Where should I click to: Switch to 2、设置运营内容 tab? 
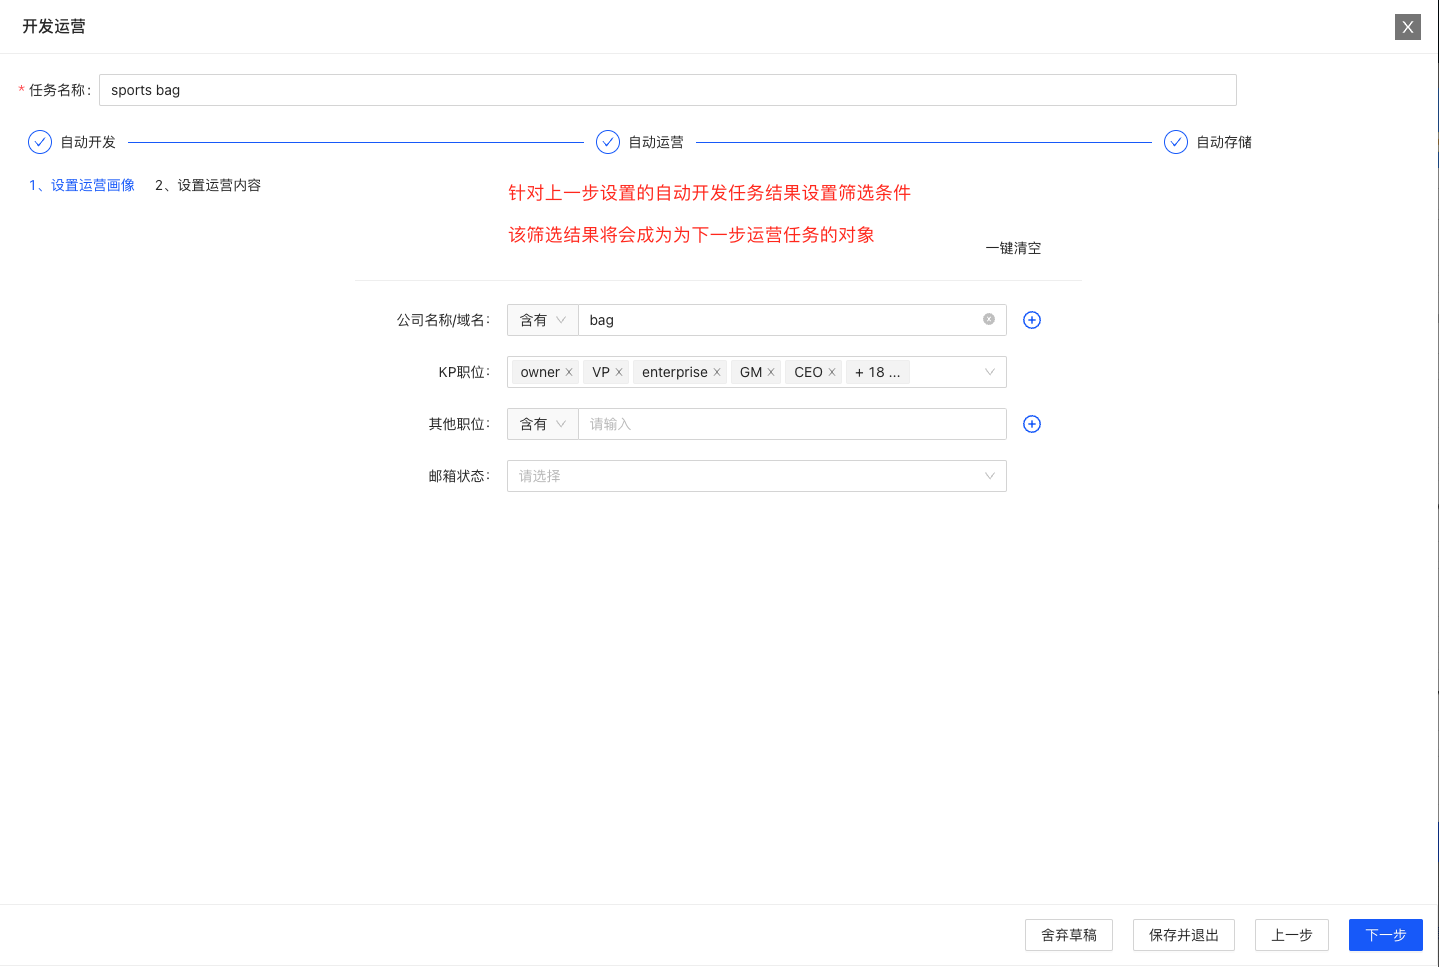pyautogui.click(x=208, y=185)
